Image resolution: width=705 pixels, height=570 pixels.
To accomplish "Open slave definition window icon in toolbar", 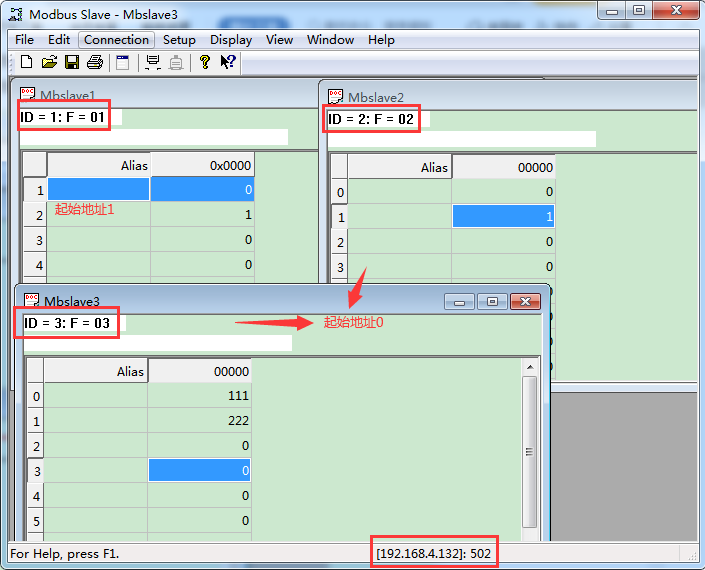I will [x=122, y=62].
